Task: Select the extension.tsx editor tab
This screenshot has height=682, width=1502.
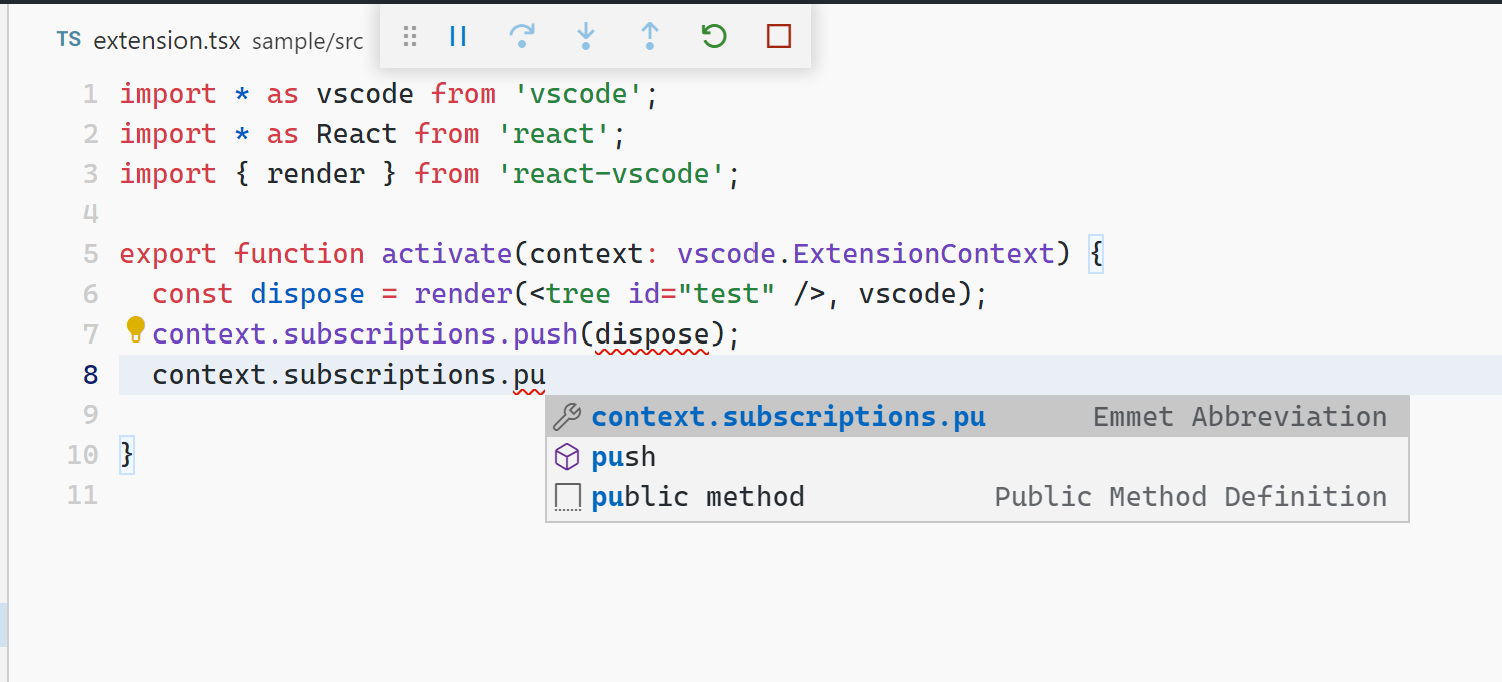Action: click(x=167, y=41)
